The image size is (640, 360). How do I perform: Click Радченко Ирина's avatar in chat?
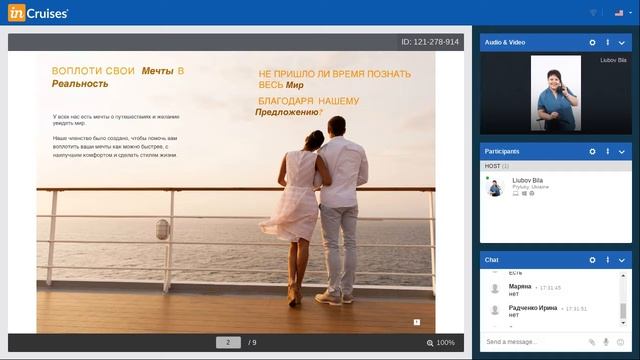click(495, 310)
